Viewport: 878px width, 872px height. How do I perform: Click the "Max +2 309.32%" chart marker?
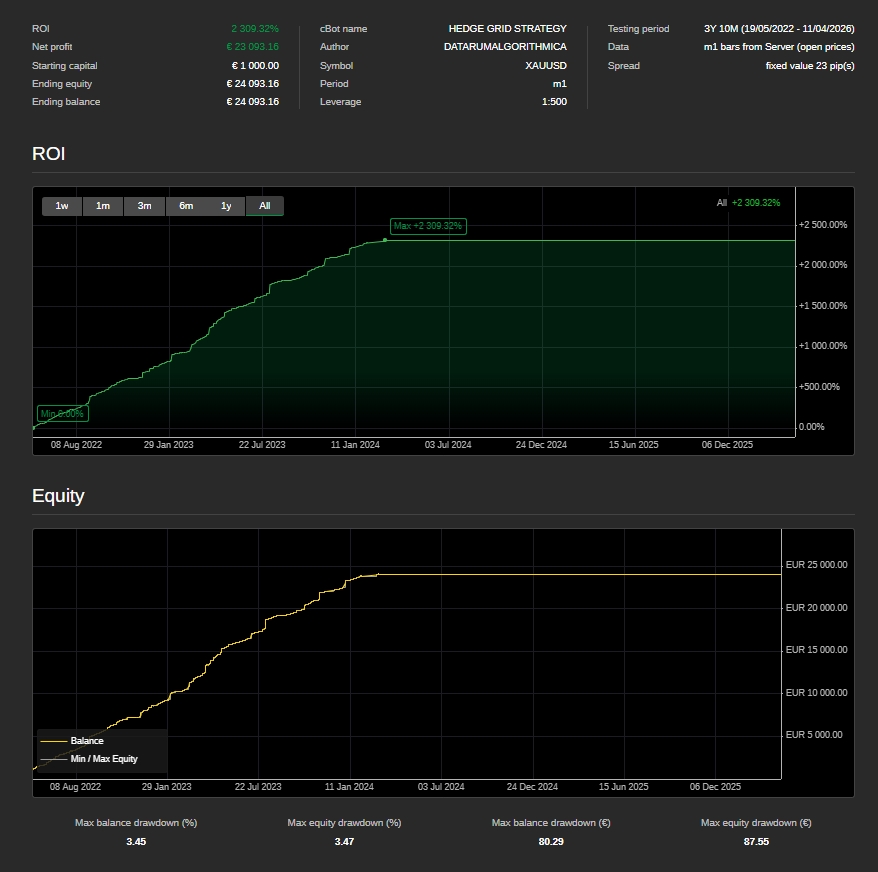click(x=427, y=227)
